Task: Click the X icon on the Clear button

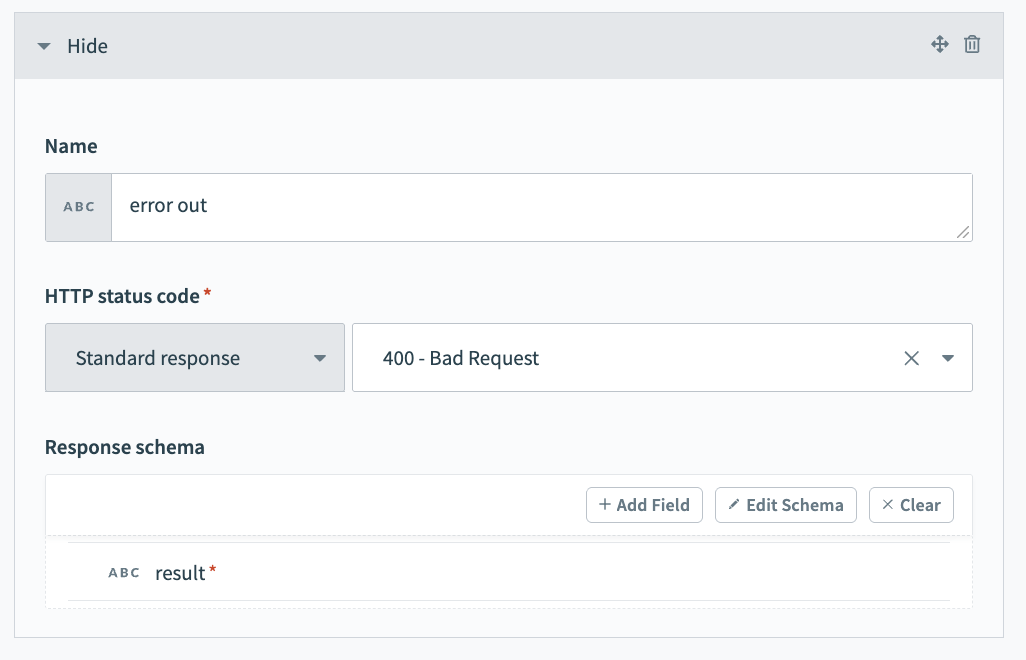Action: pos(888,505)
